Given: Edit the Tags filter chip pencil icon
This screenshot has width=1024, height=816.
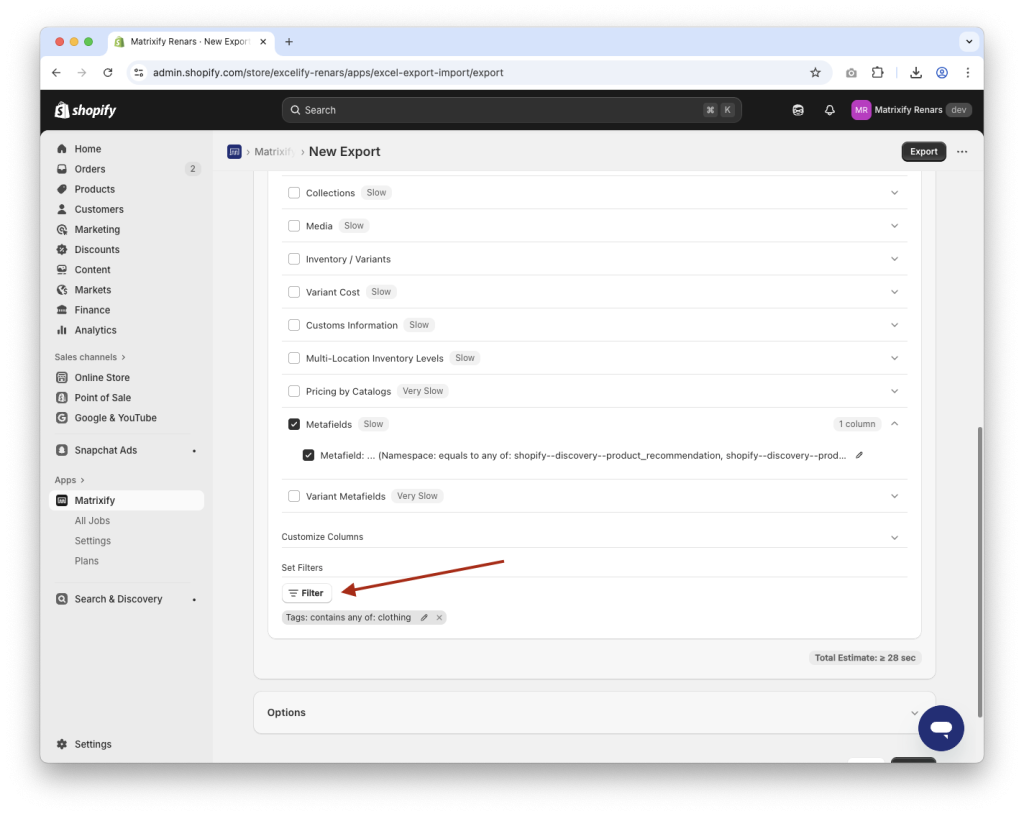Looking at the screenshot, I should [424, 617].
